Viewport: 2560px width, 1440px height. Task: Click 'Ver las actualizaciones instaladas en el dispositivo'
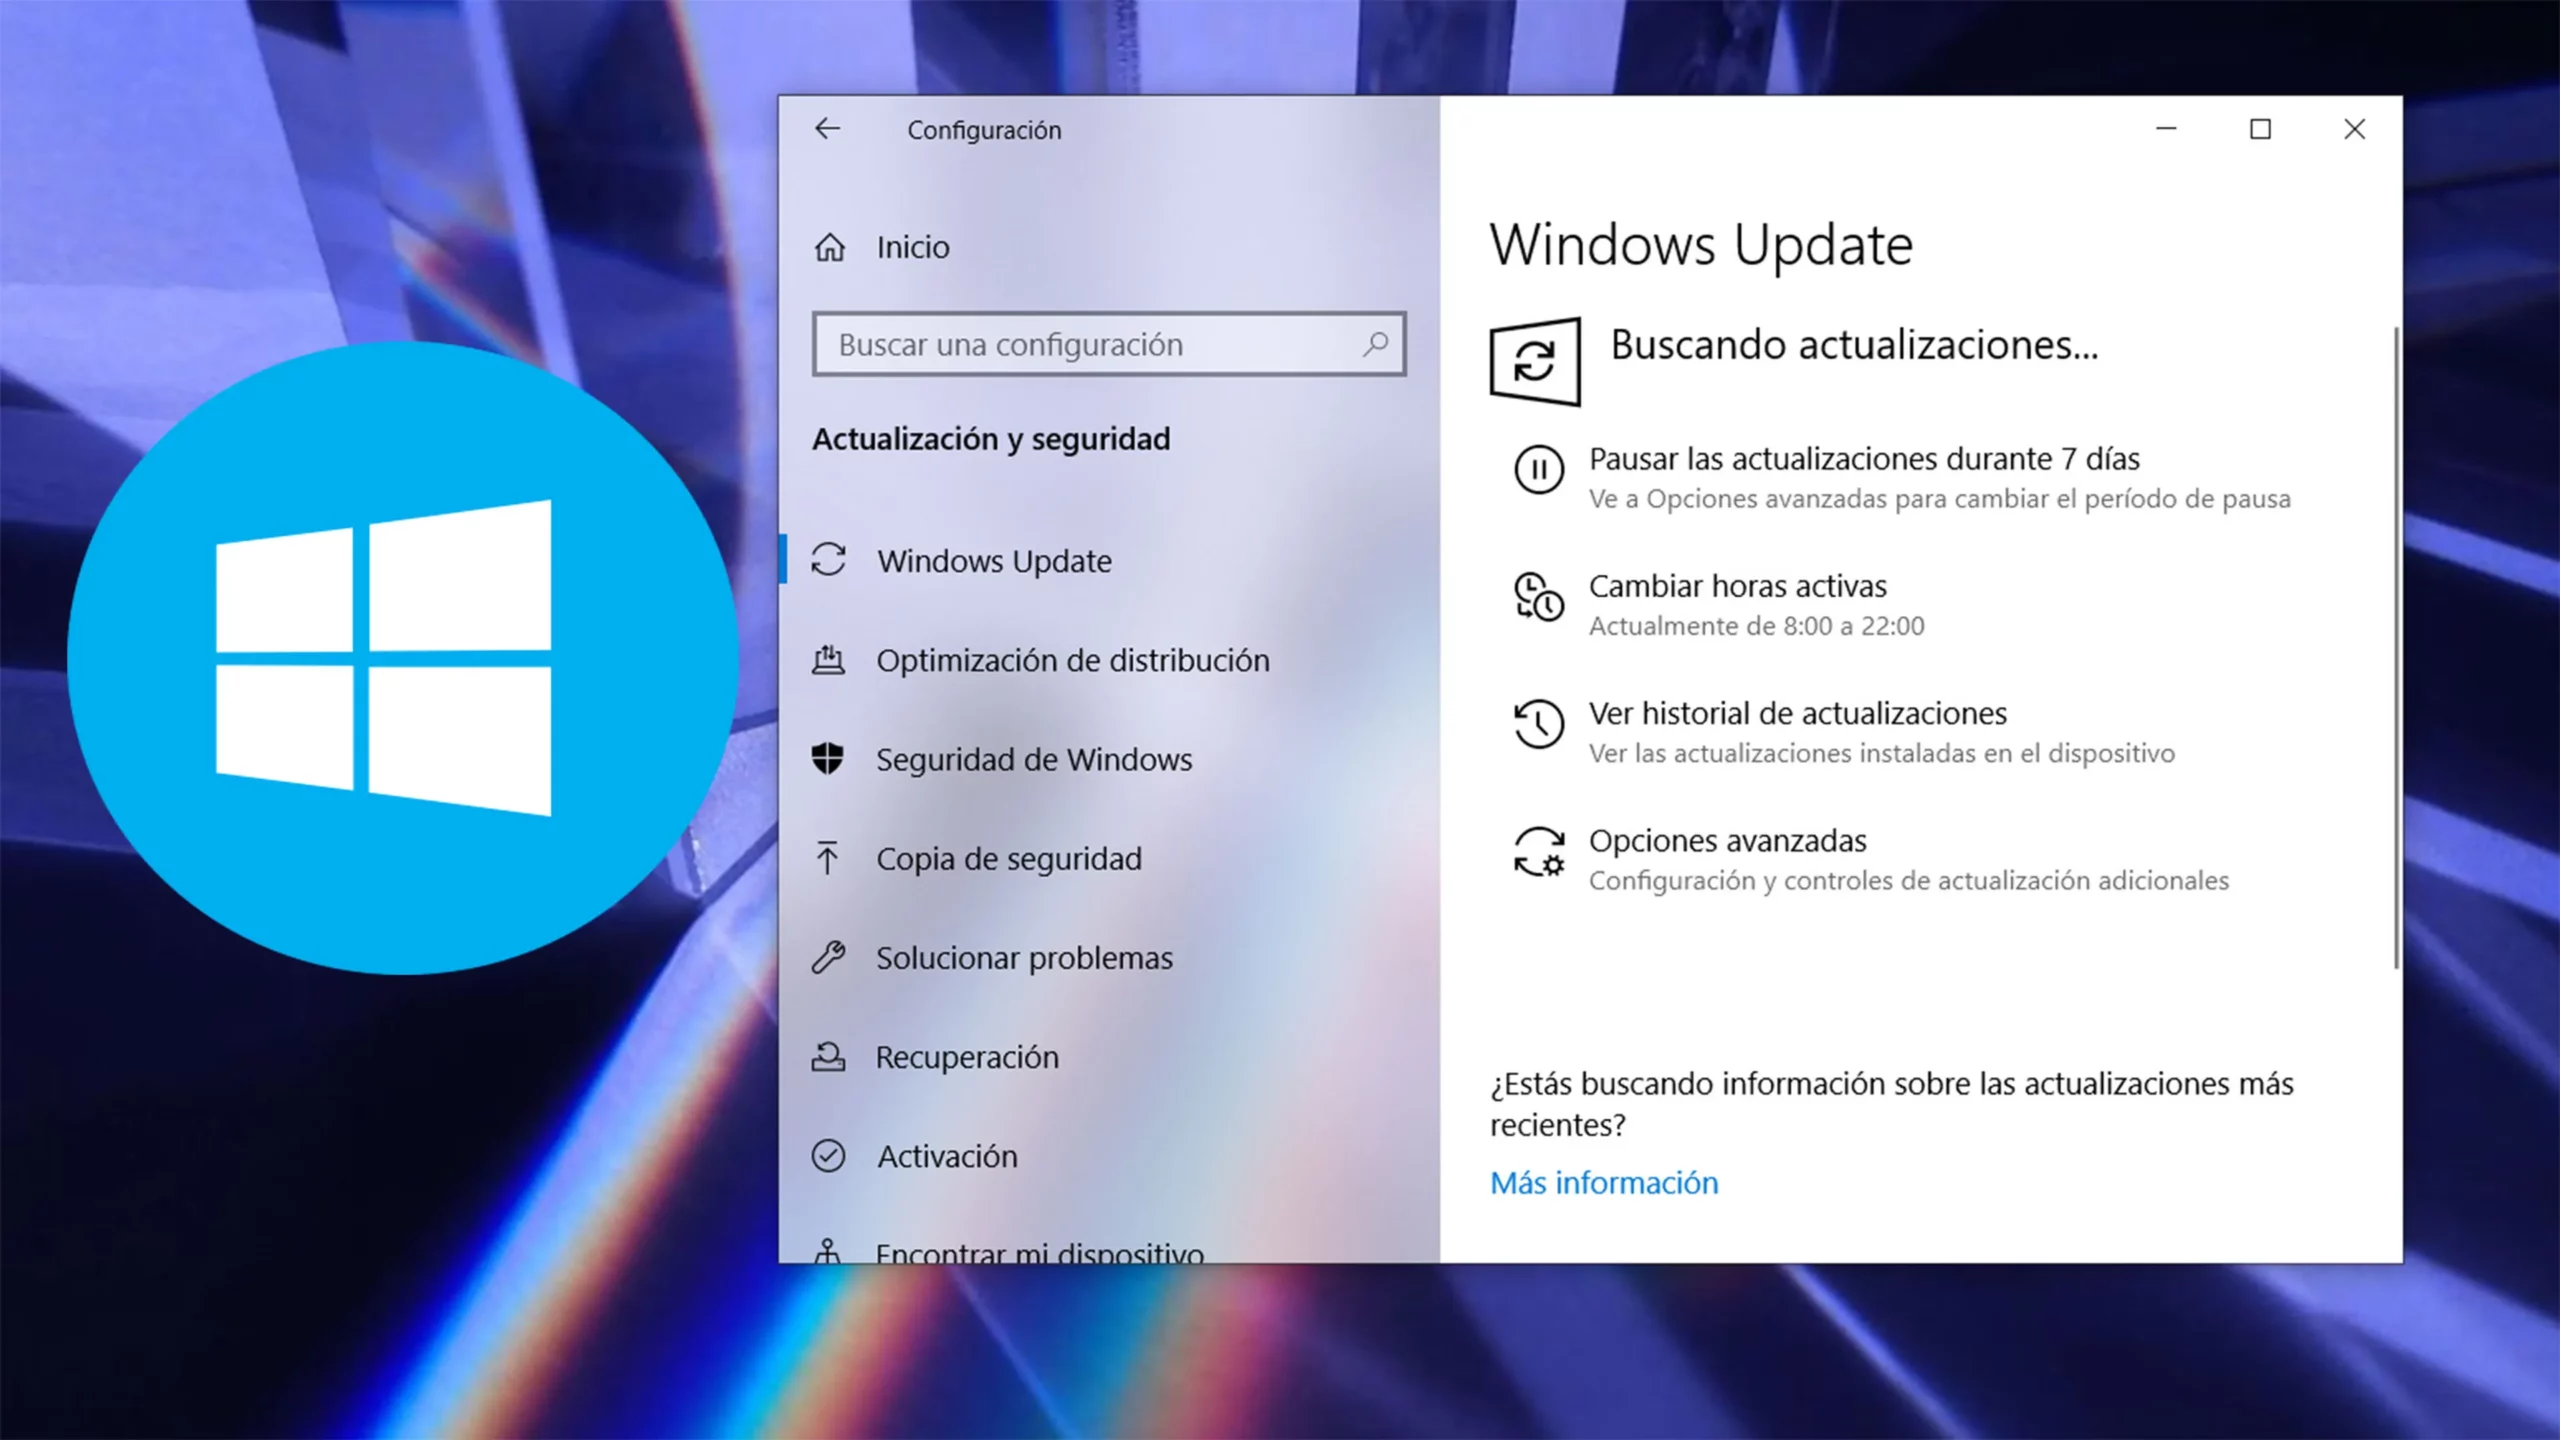pos(1882,753)
